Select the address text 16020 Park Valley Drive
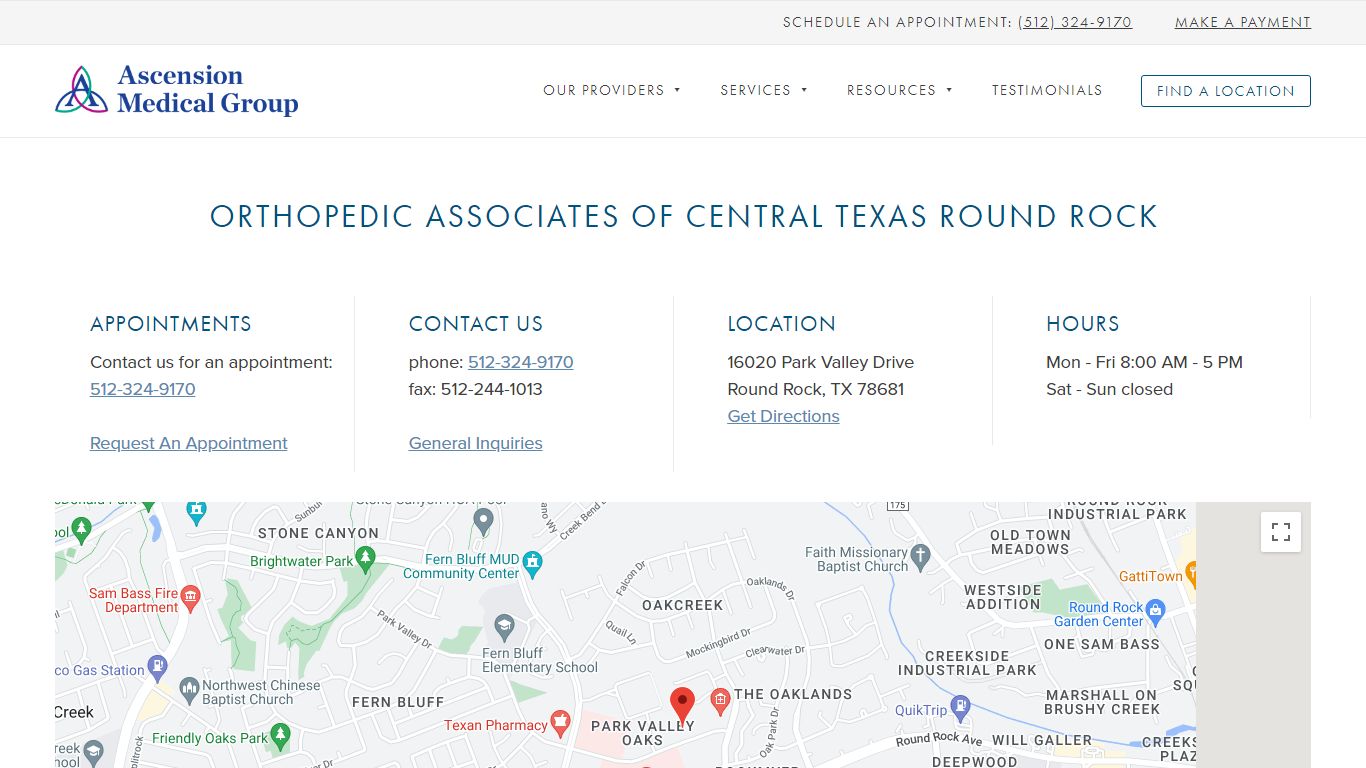Viewport: 1366px width, 768px height. tap(821, 362)
